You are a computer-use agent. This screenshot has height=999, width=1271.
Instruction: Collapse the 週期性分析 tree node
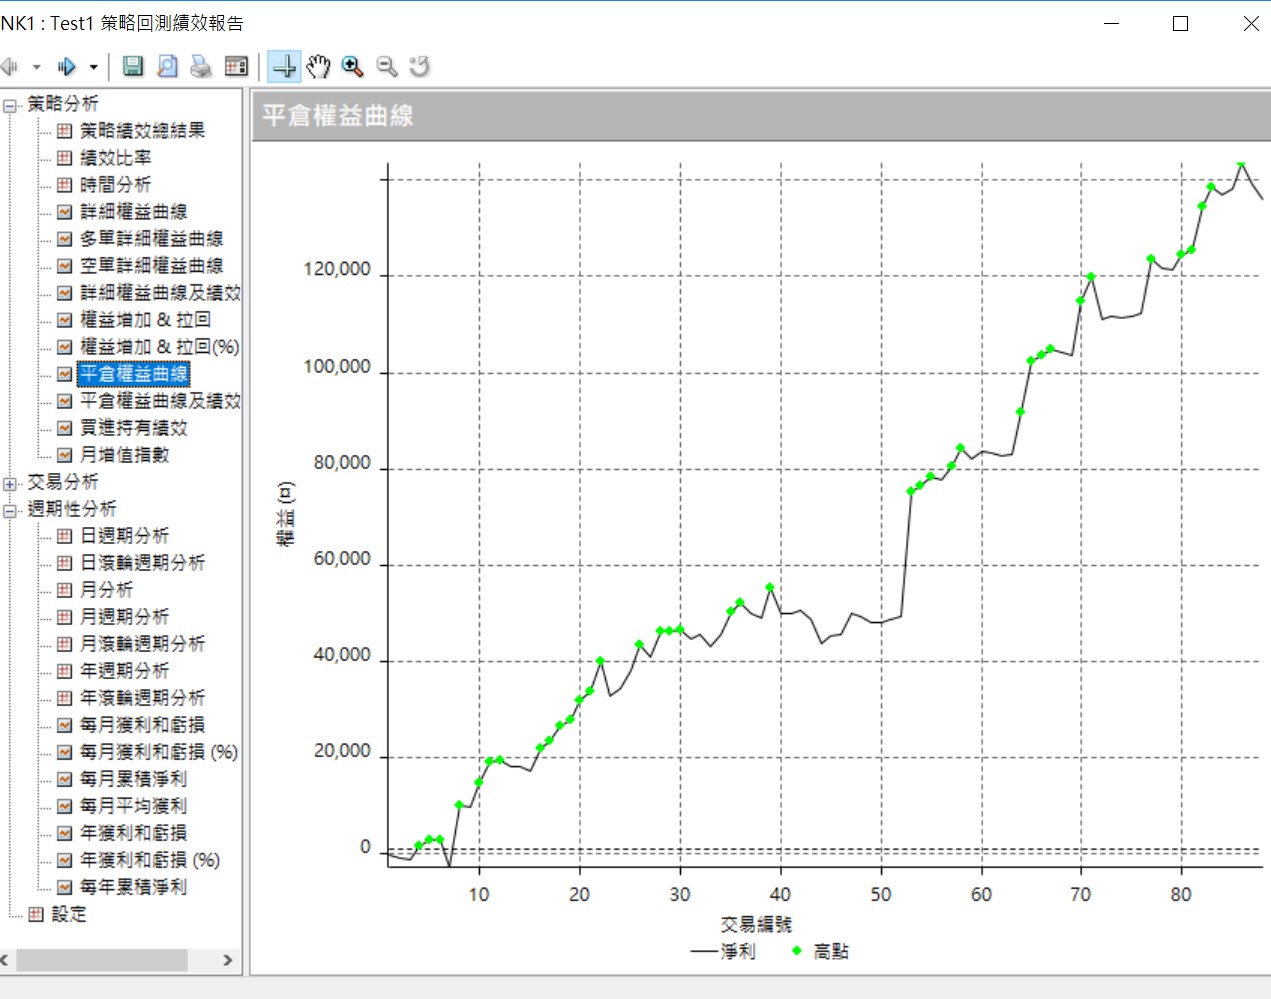tap(11, 510)
